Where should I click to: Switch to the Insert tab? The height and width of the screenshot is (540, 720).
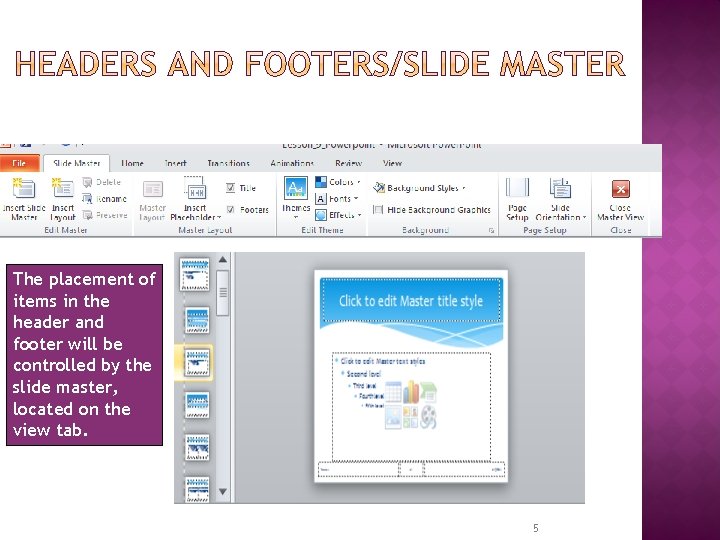(175, 163)
